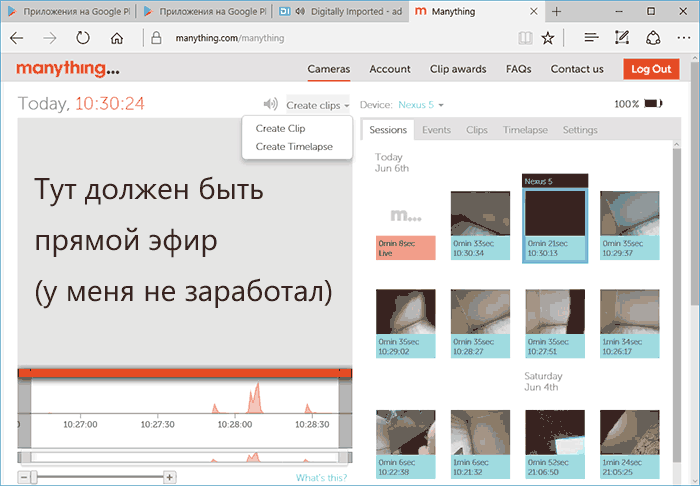
Task: Open a new tab with plus button
Action: pos(556,12)
